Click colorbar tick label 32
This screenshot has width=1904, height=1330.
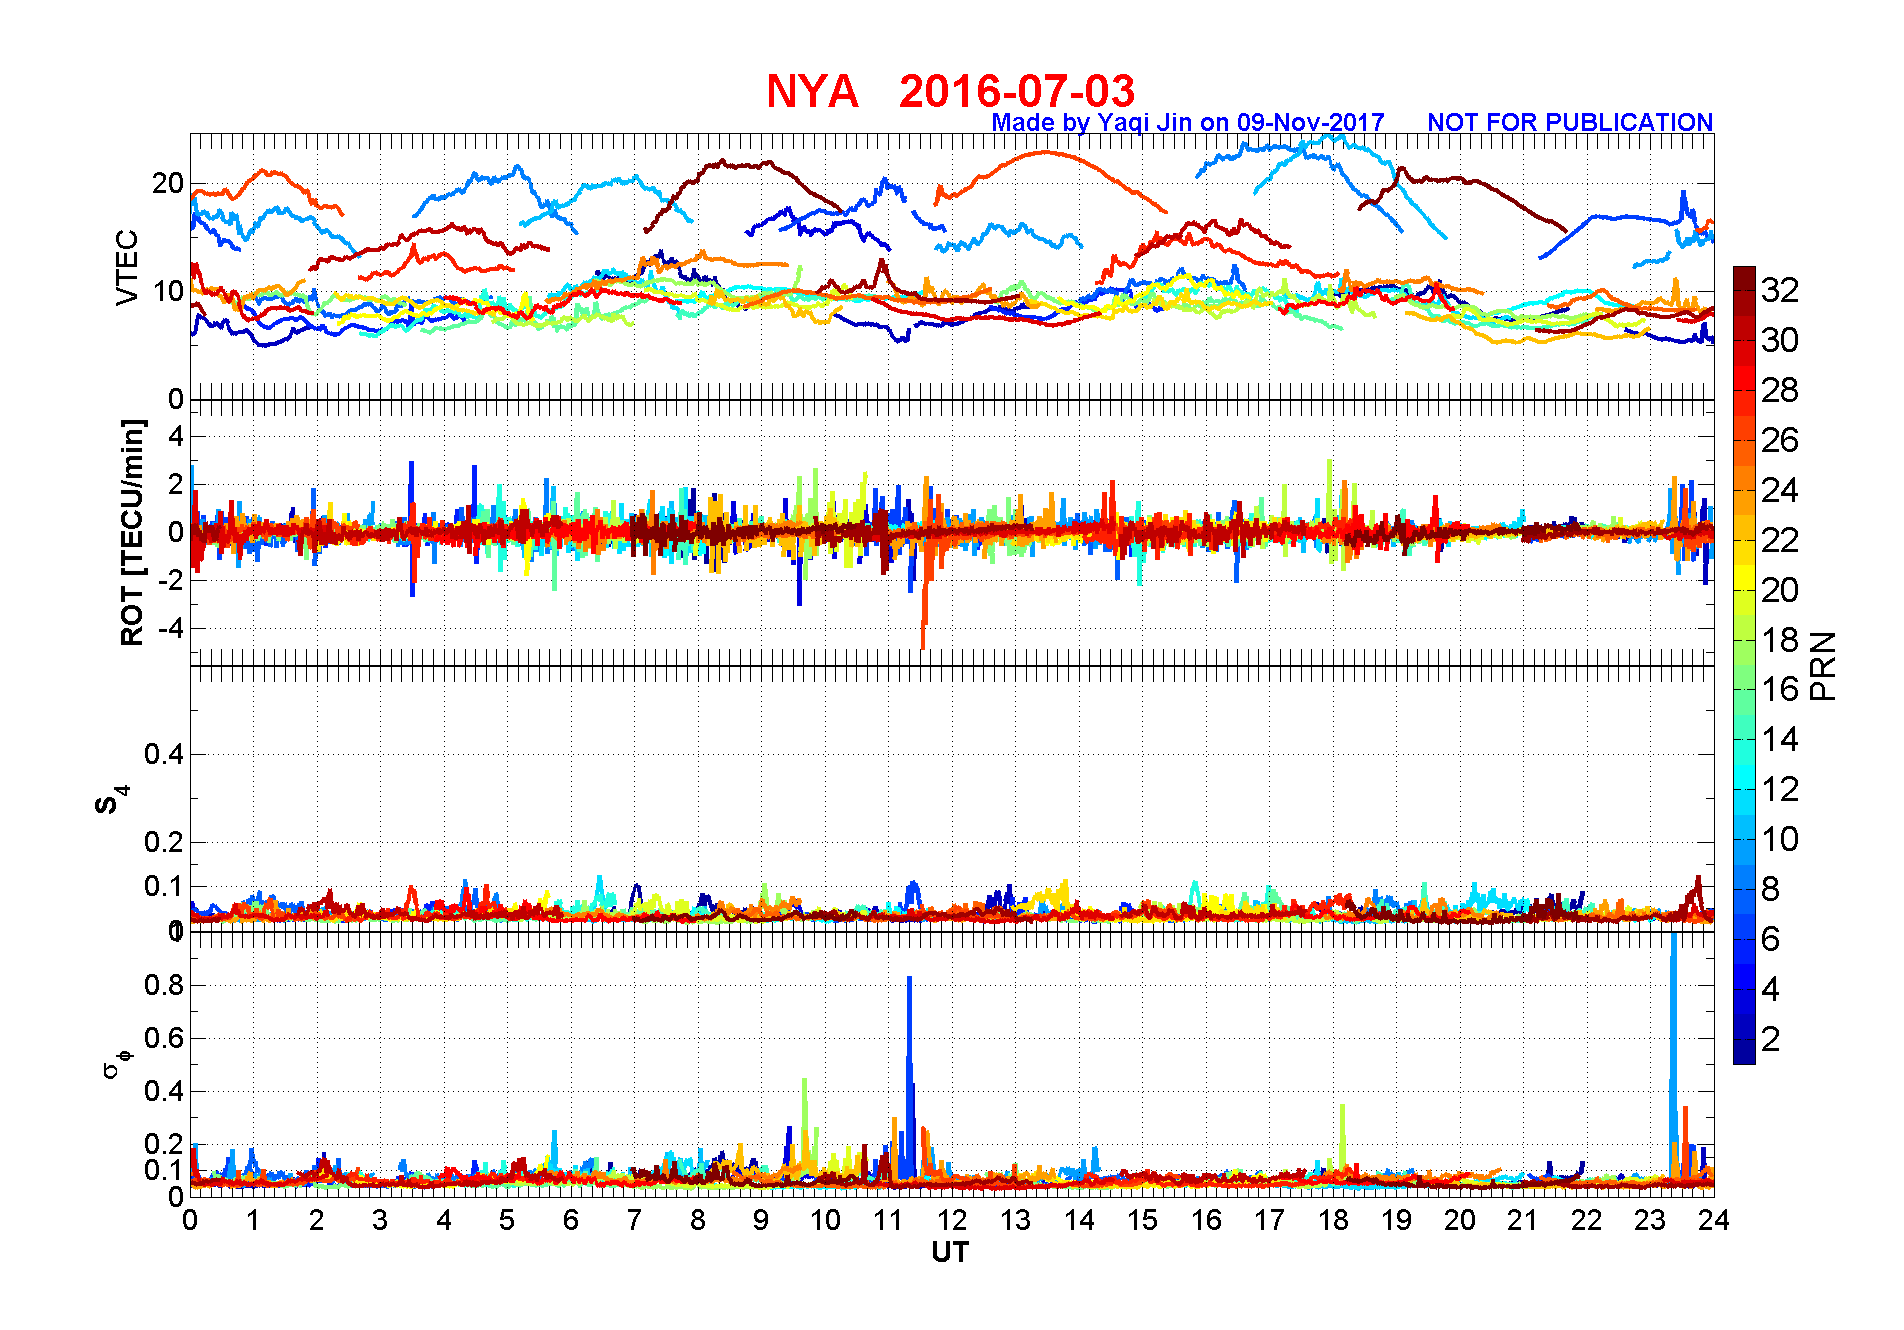[1780, 290]
